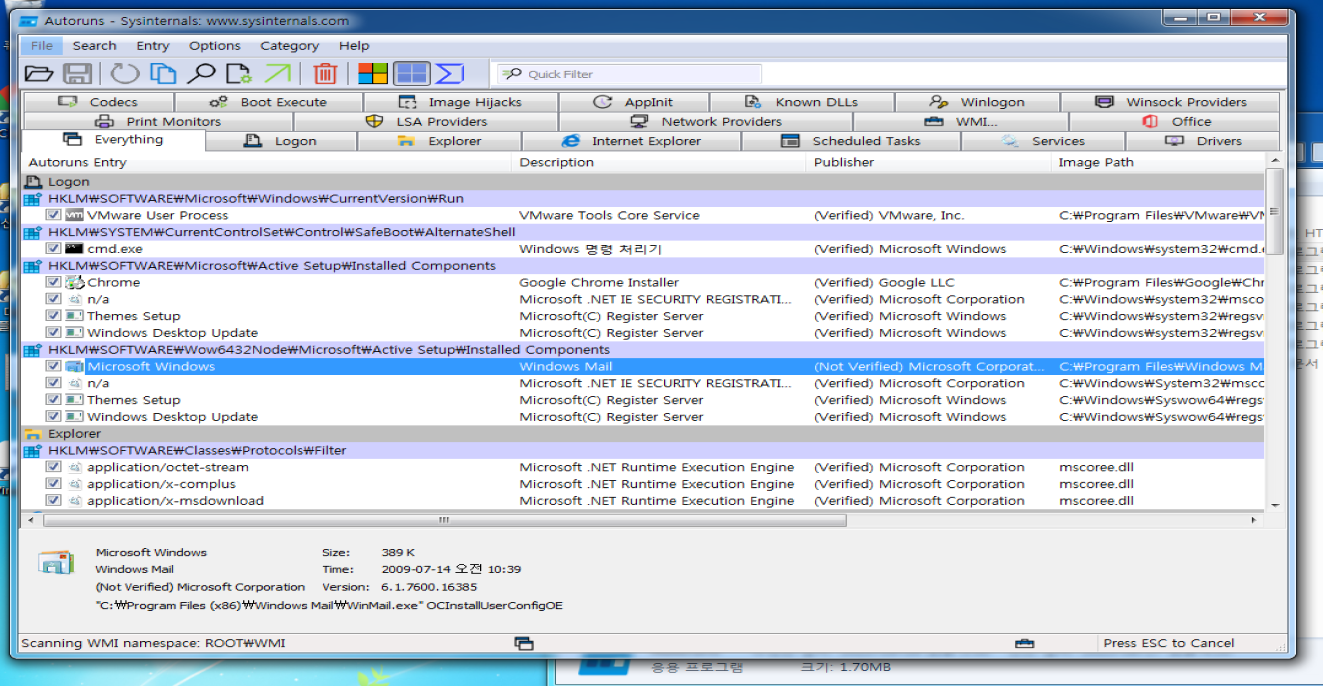
Task: Click the vertical scrollbar up arrow
Action: [x=1274, y=161]
